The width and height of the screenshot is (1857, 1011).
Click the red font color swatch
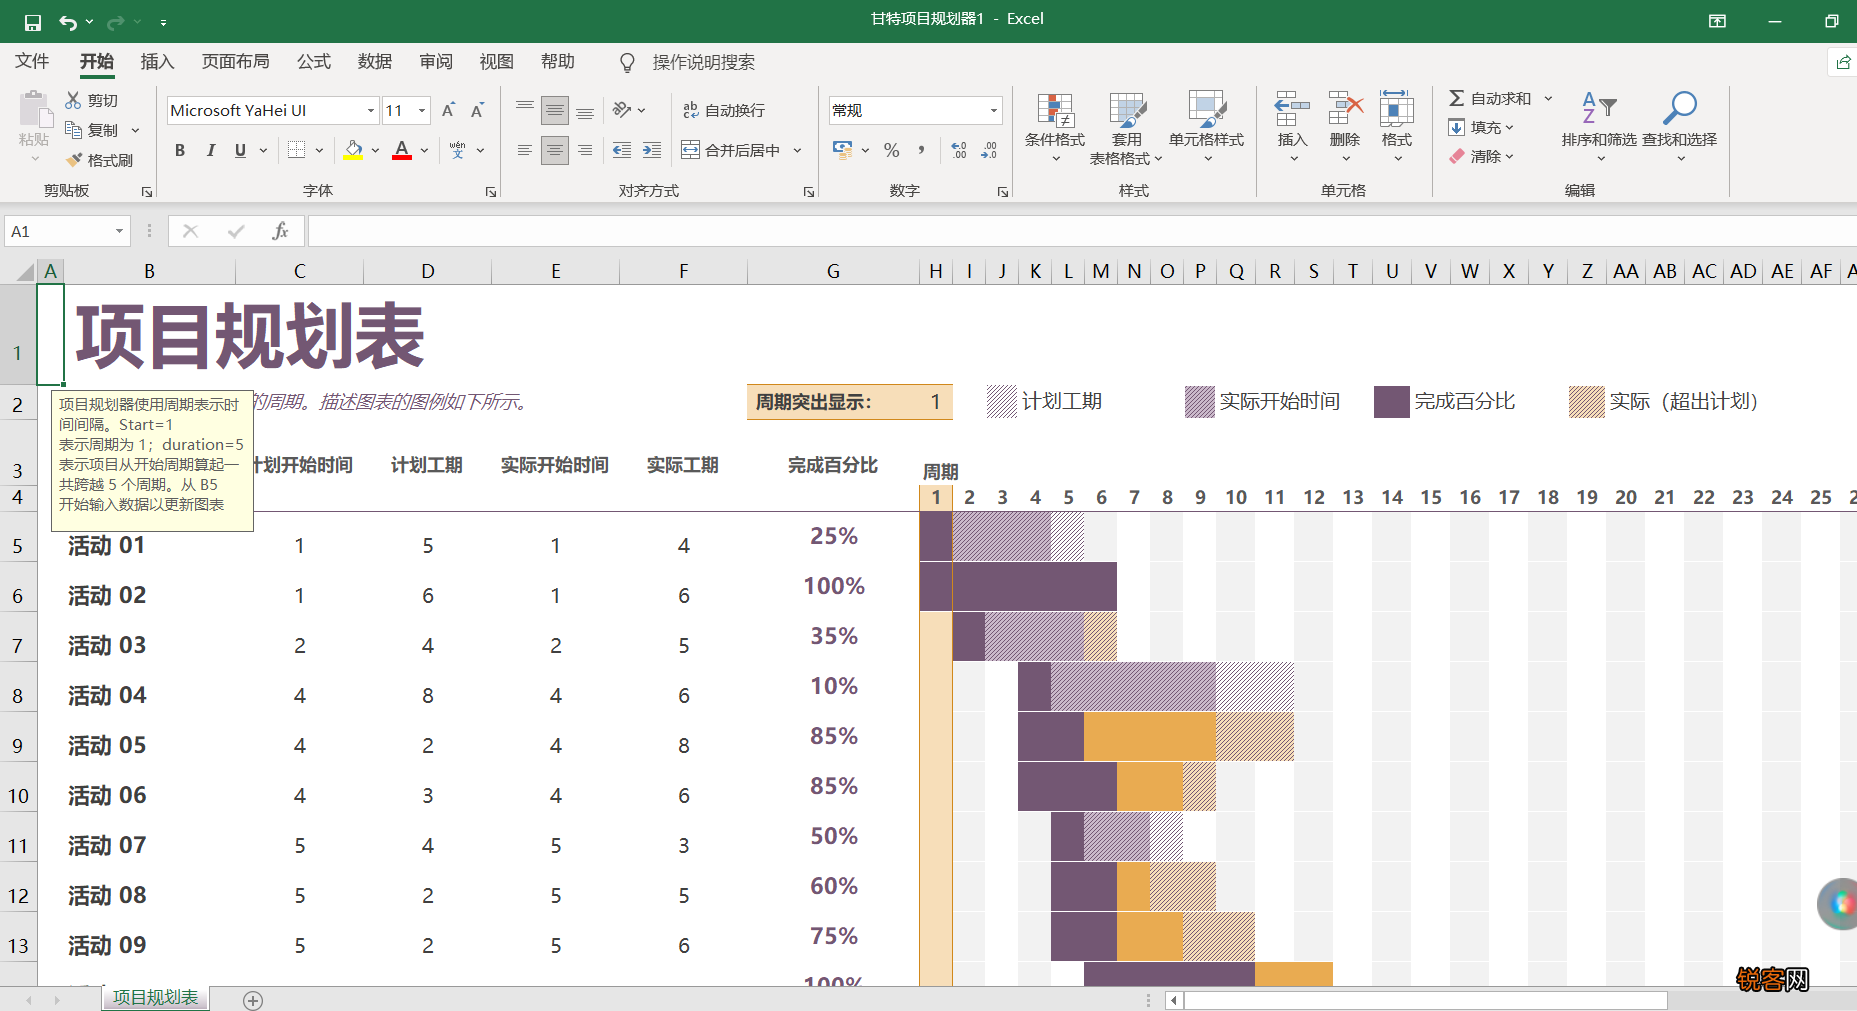click(402, 150)
